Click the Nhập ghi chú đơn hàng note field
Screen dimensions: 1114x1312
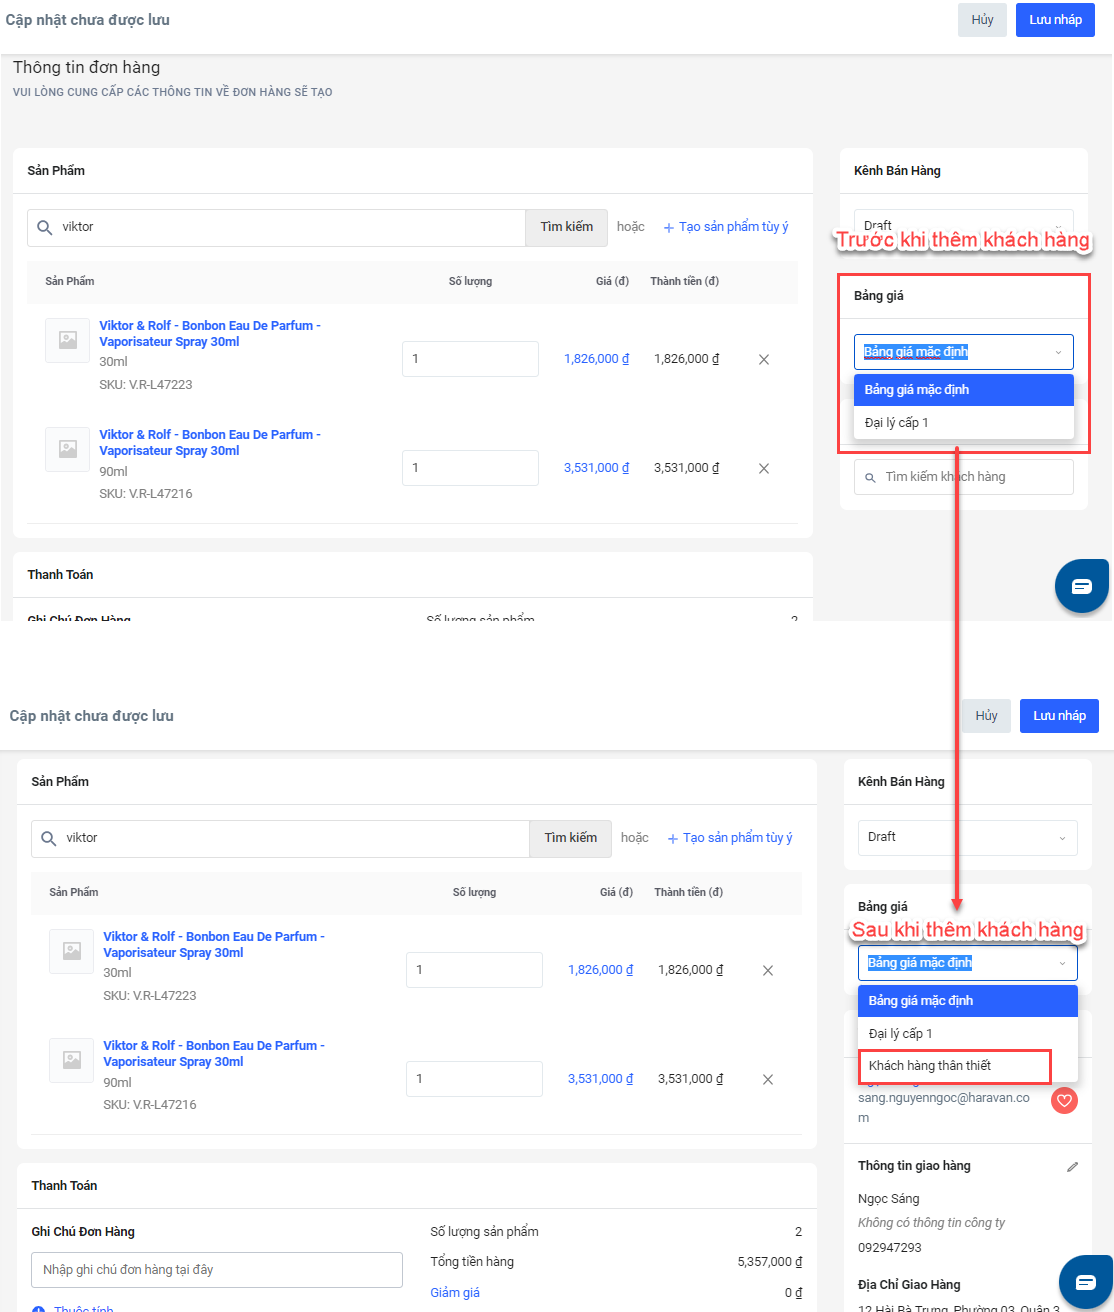point(216,1269)
